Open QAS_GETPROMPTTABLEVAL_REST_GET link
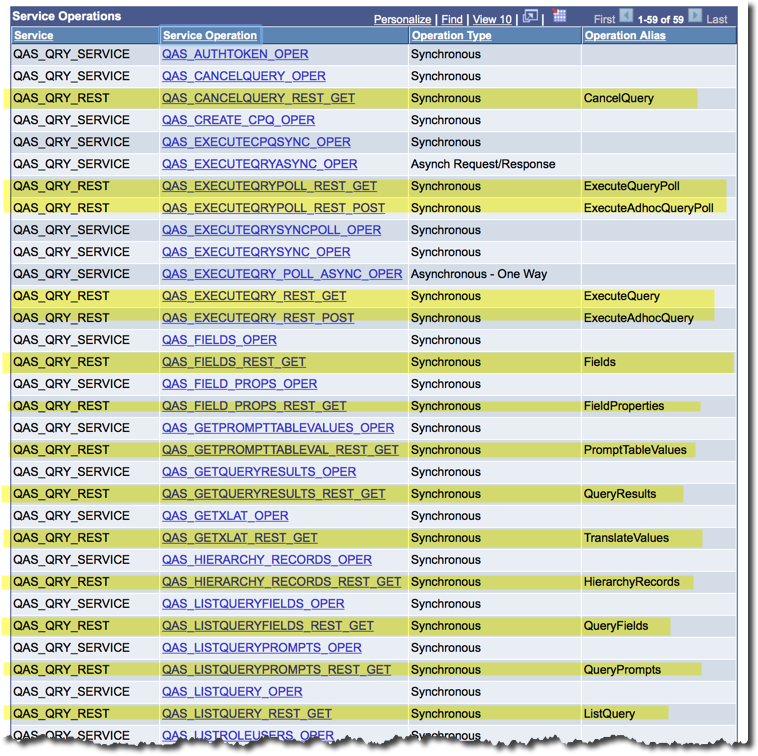 [280, 450]
